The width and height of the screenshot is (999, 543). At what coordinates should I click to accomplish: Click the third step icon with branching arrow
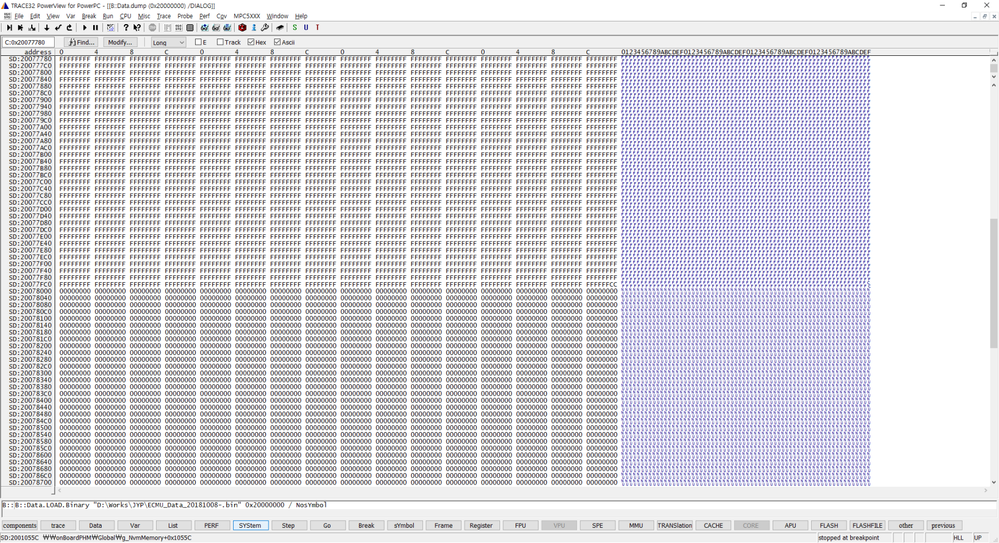pos(32,27)
